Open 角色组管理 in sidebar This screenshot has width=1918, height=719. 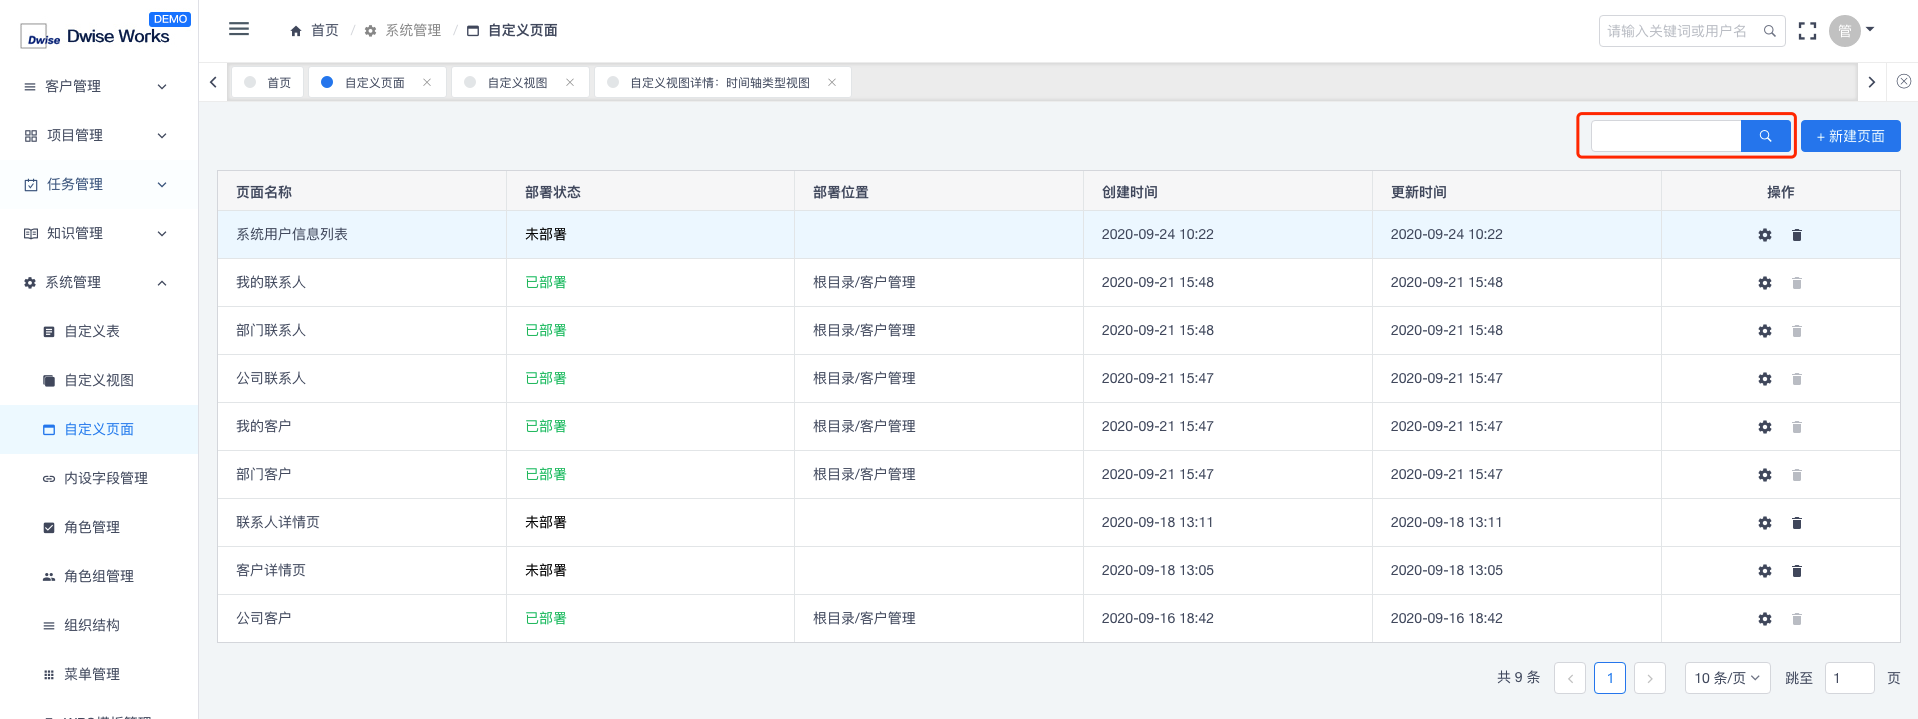98,576
